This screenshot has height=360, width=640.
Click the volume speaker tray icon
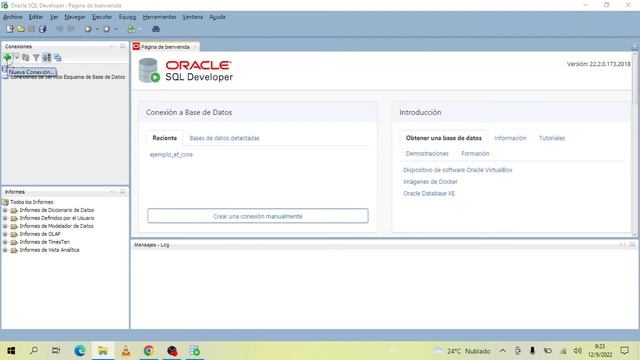pos(577,351)
